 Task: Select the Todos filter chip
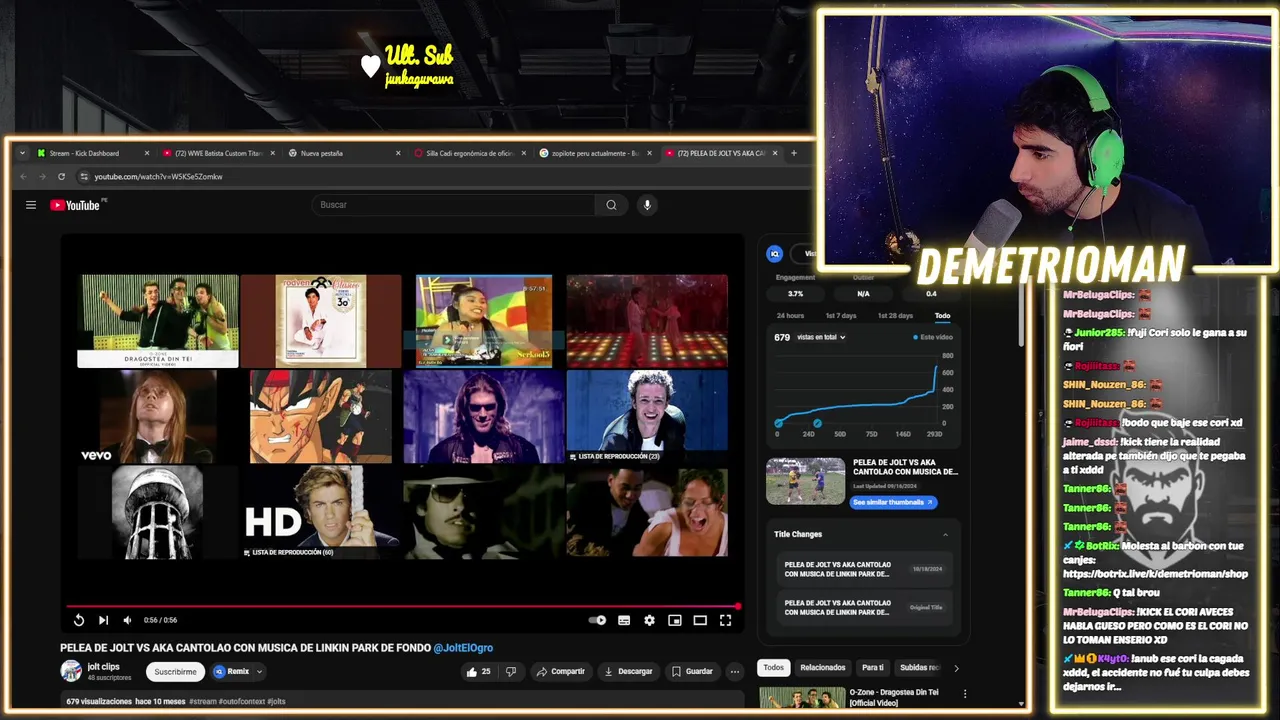pyautogui.click(x=774, y=668)
